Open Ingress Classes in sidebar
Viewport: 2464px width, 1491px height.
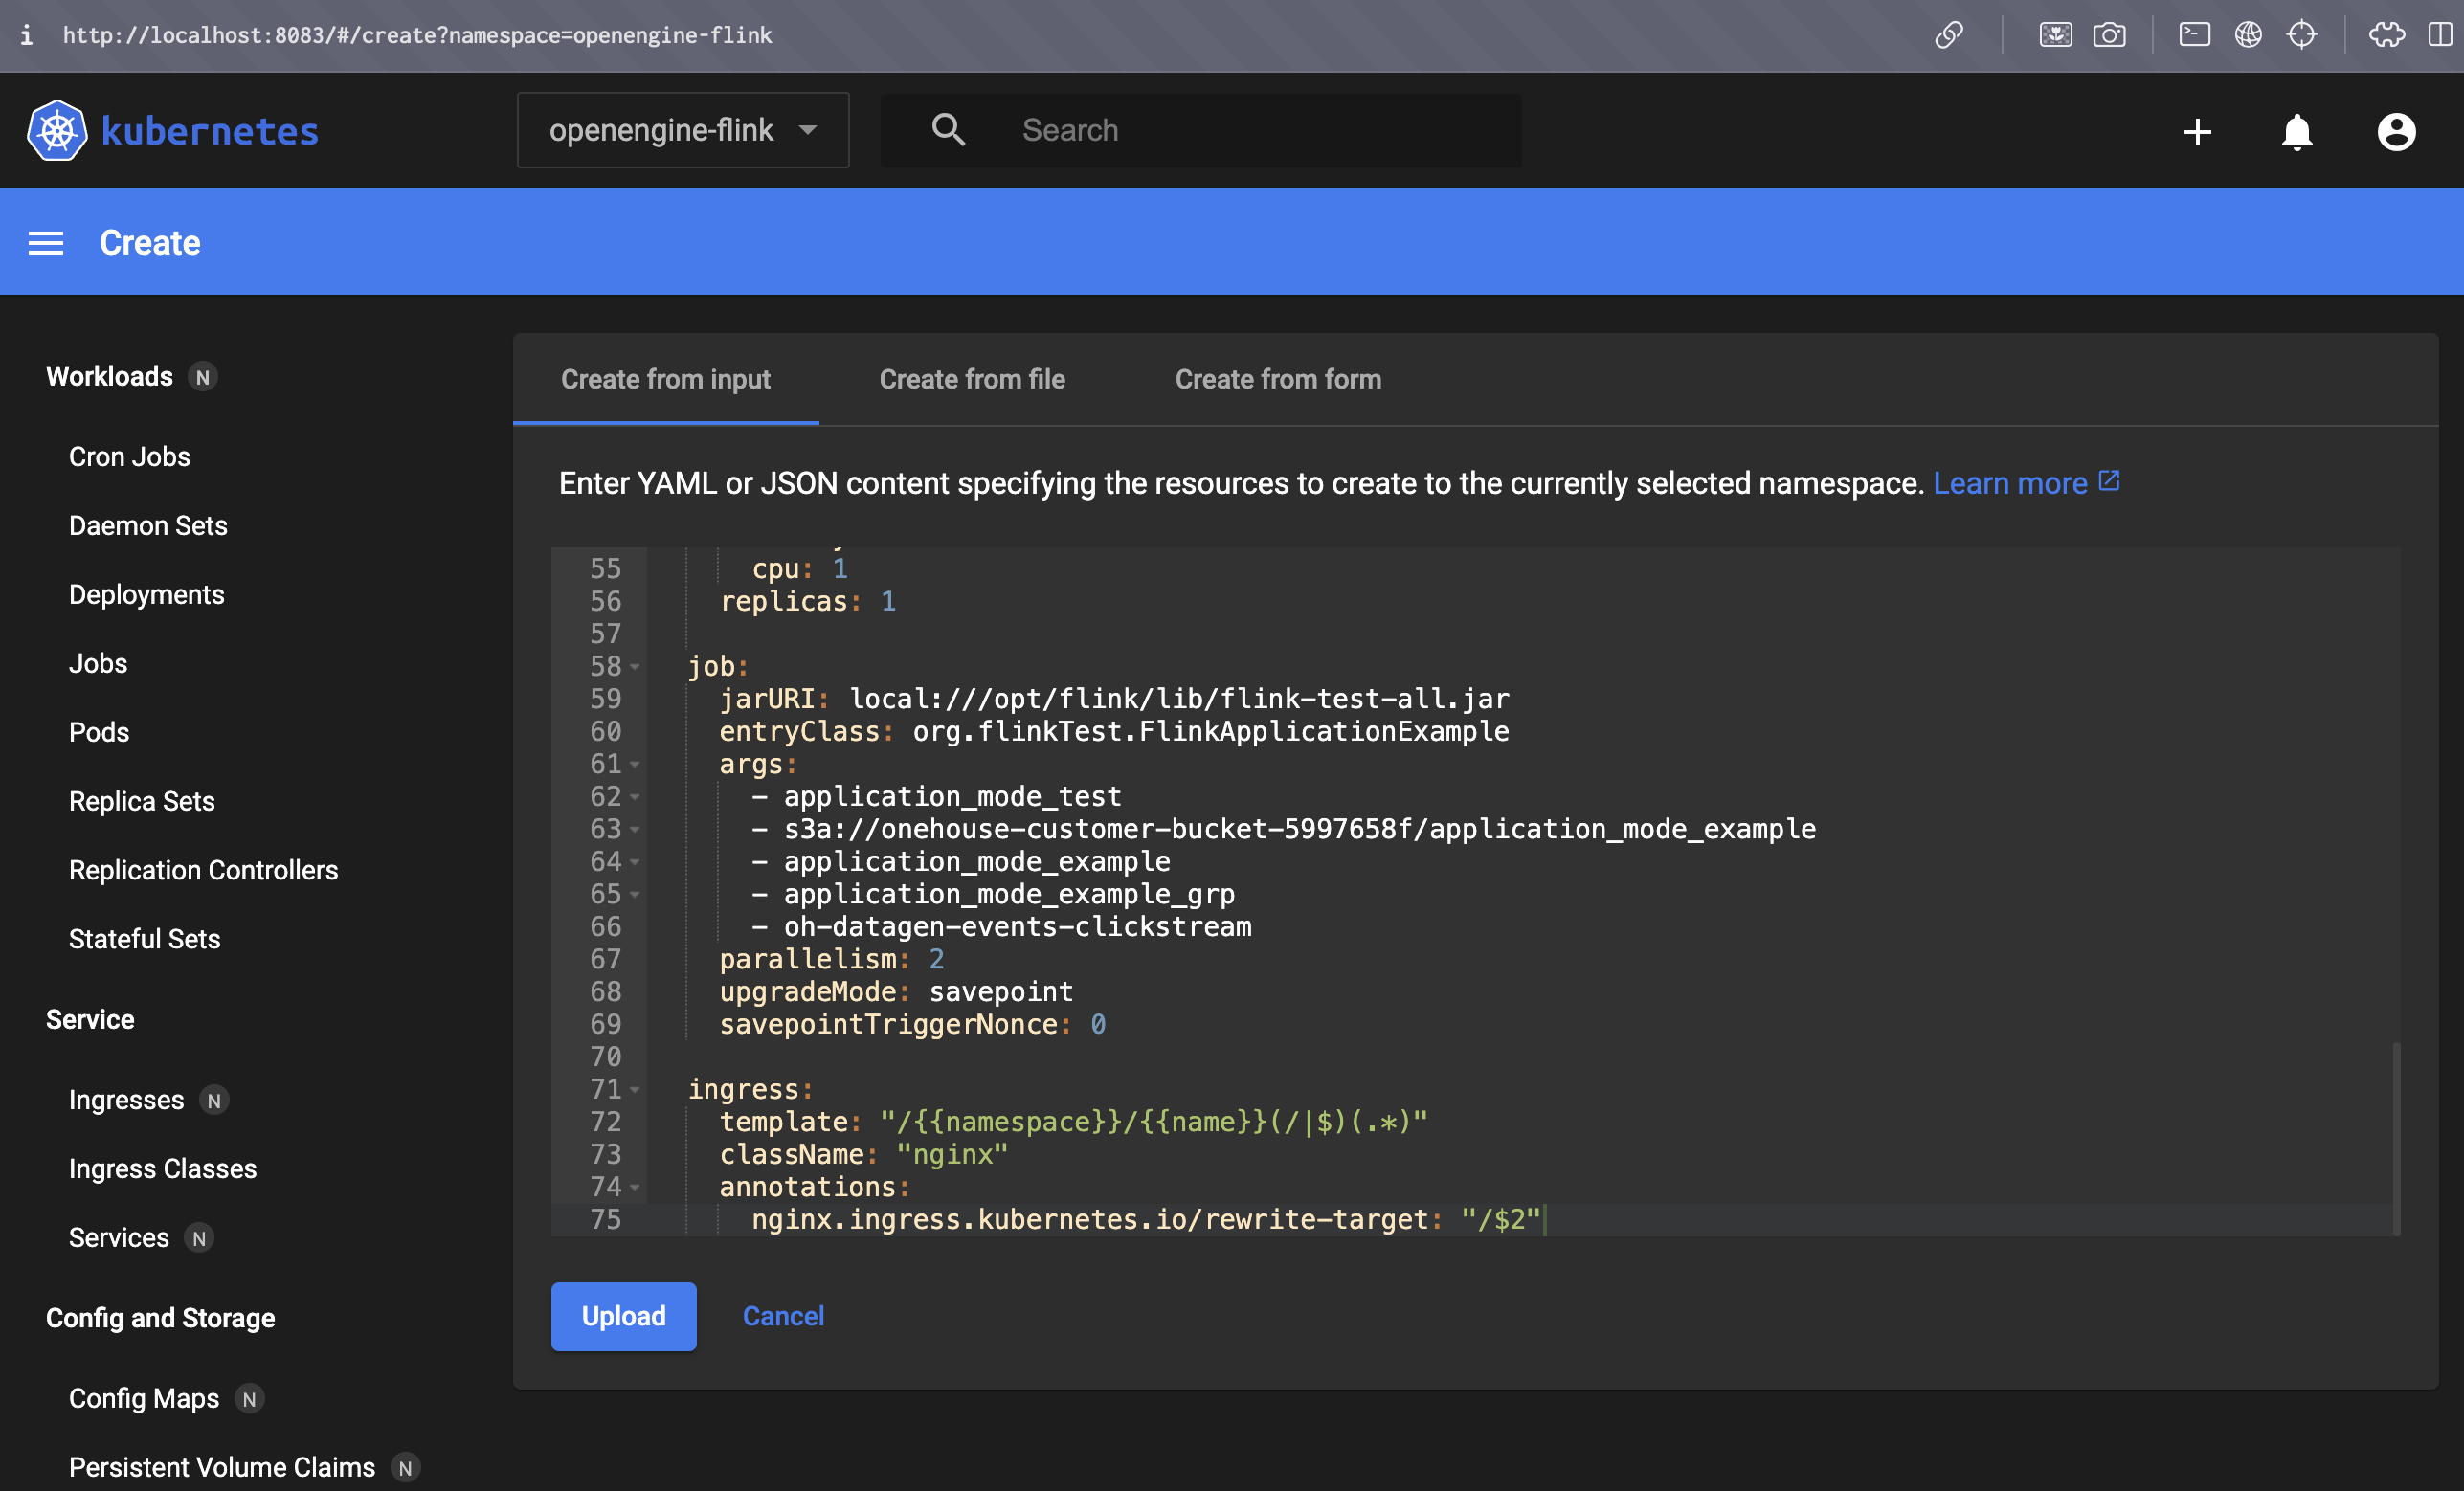click(x=163, y=1170)
